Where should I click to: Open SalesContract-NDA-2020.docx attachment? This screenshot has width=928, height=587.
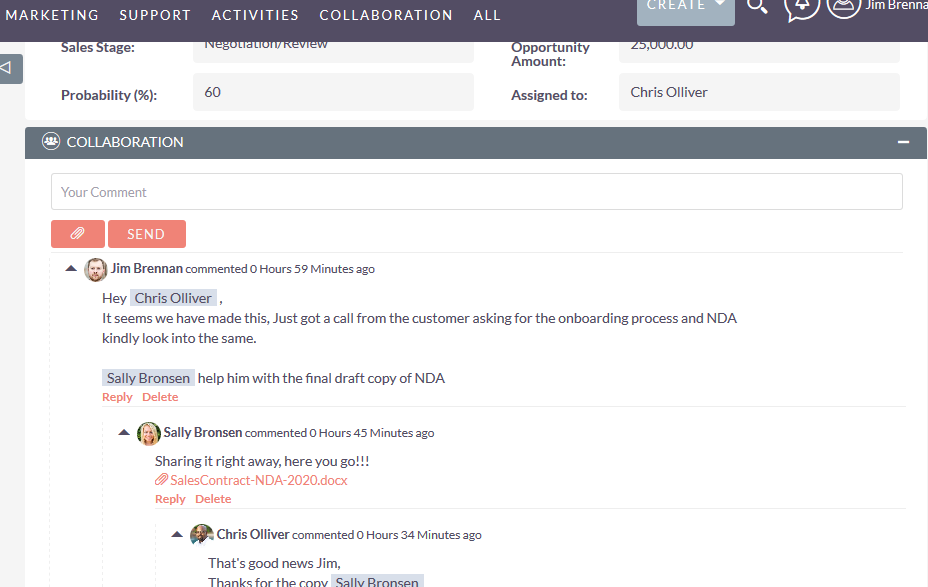tap(258, 480)
